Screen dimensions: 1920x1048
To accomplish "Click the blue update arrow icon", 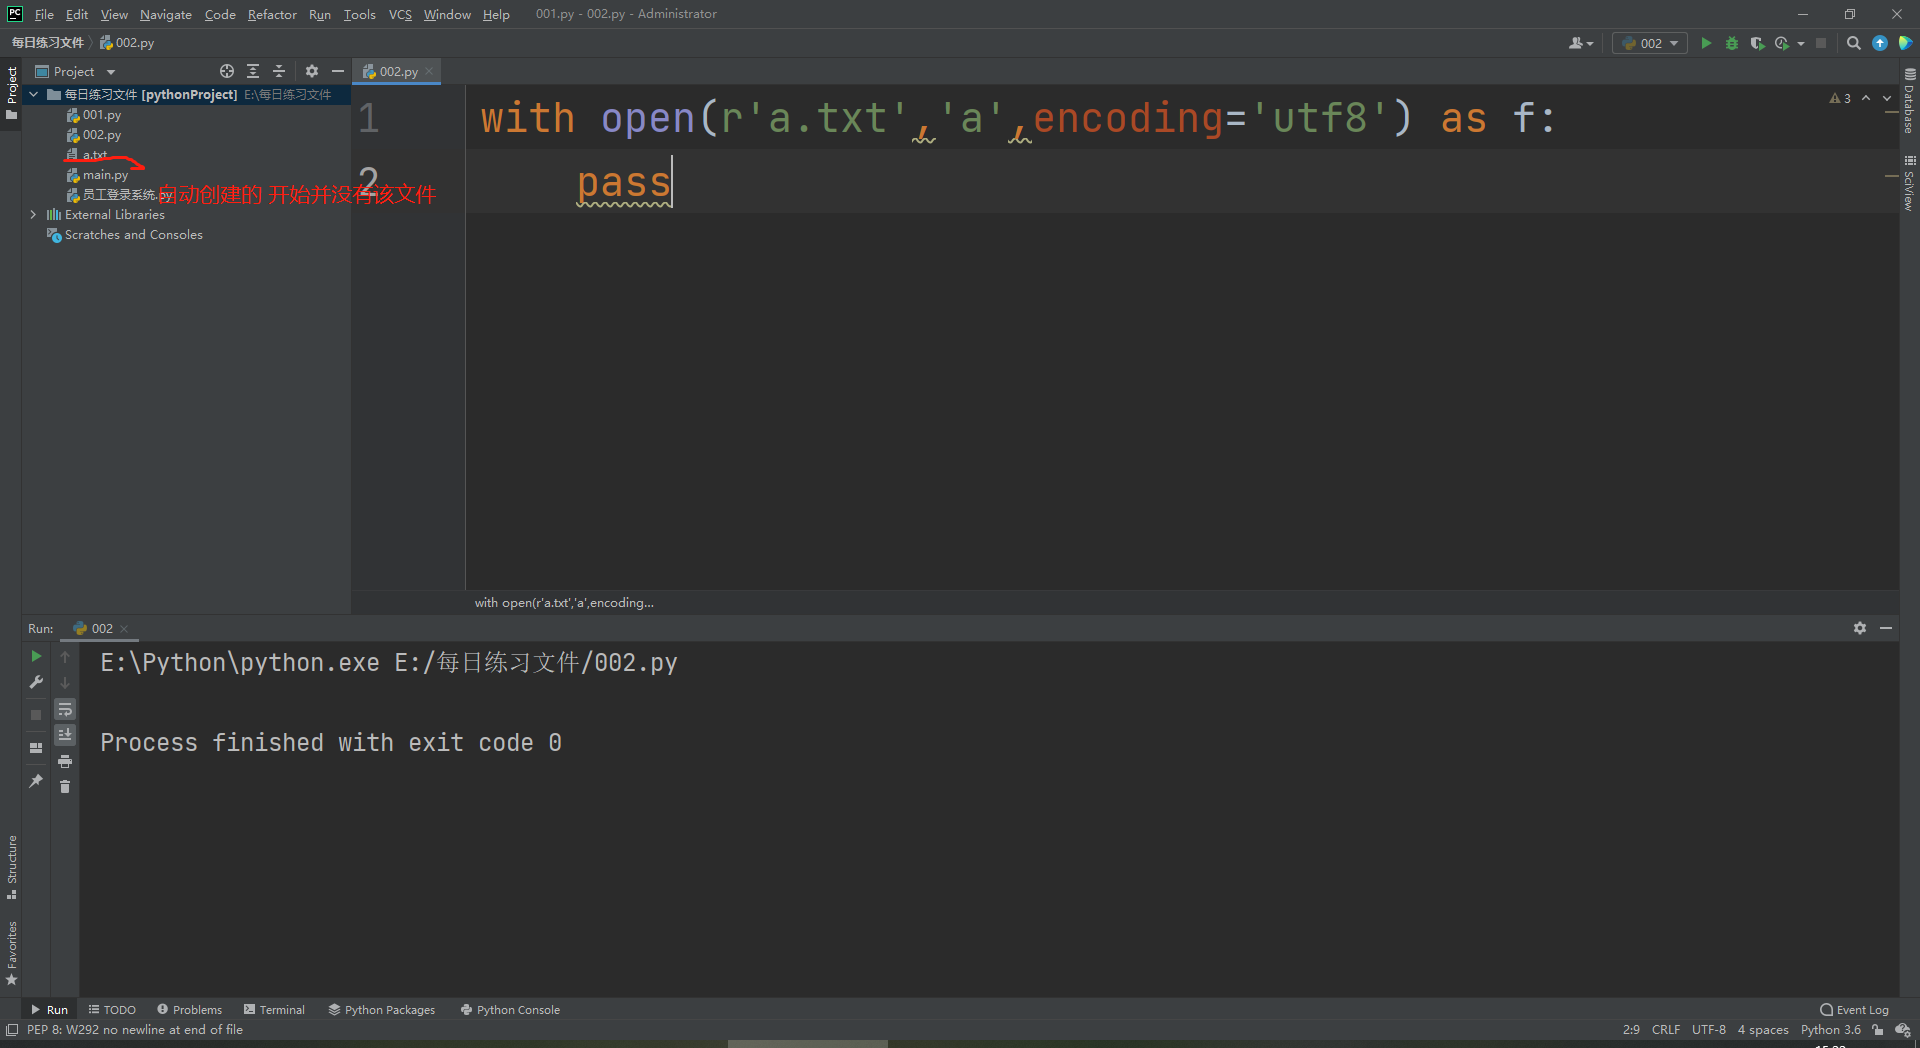I will click(1880, 43).
